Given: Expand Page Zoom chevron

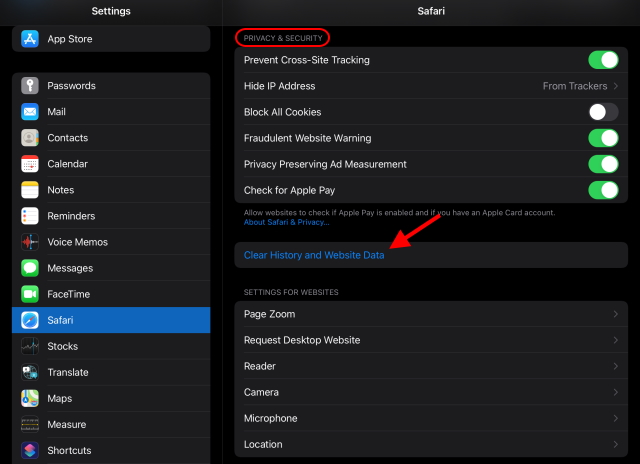Looking at the screenshot, I should click(x=616, y=314).
